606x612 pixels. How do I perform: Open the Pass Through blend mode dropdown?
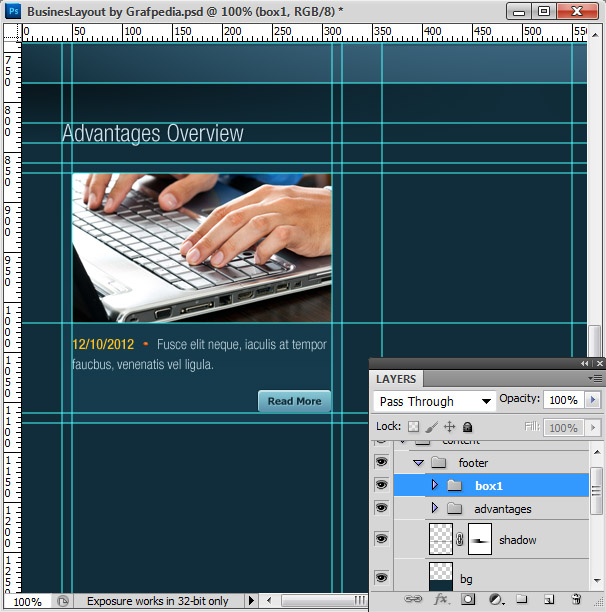tap(435, 401)
